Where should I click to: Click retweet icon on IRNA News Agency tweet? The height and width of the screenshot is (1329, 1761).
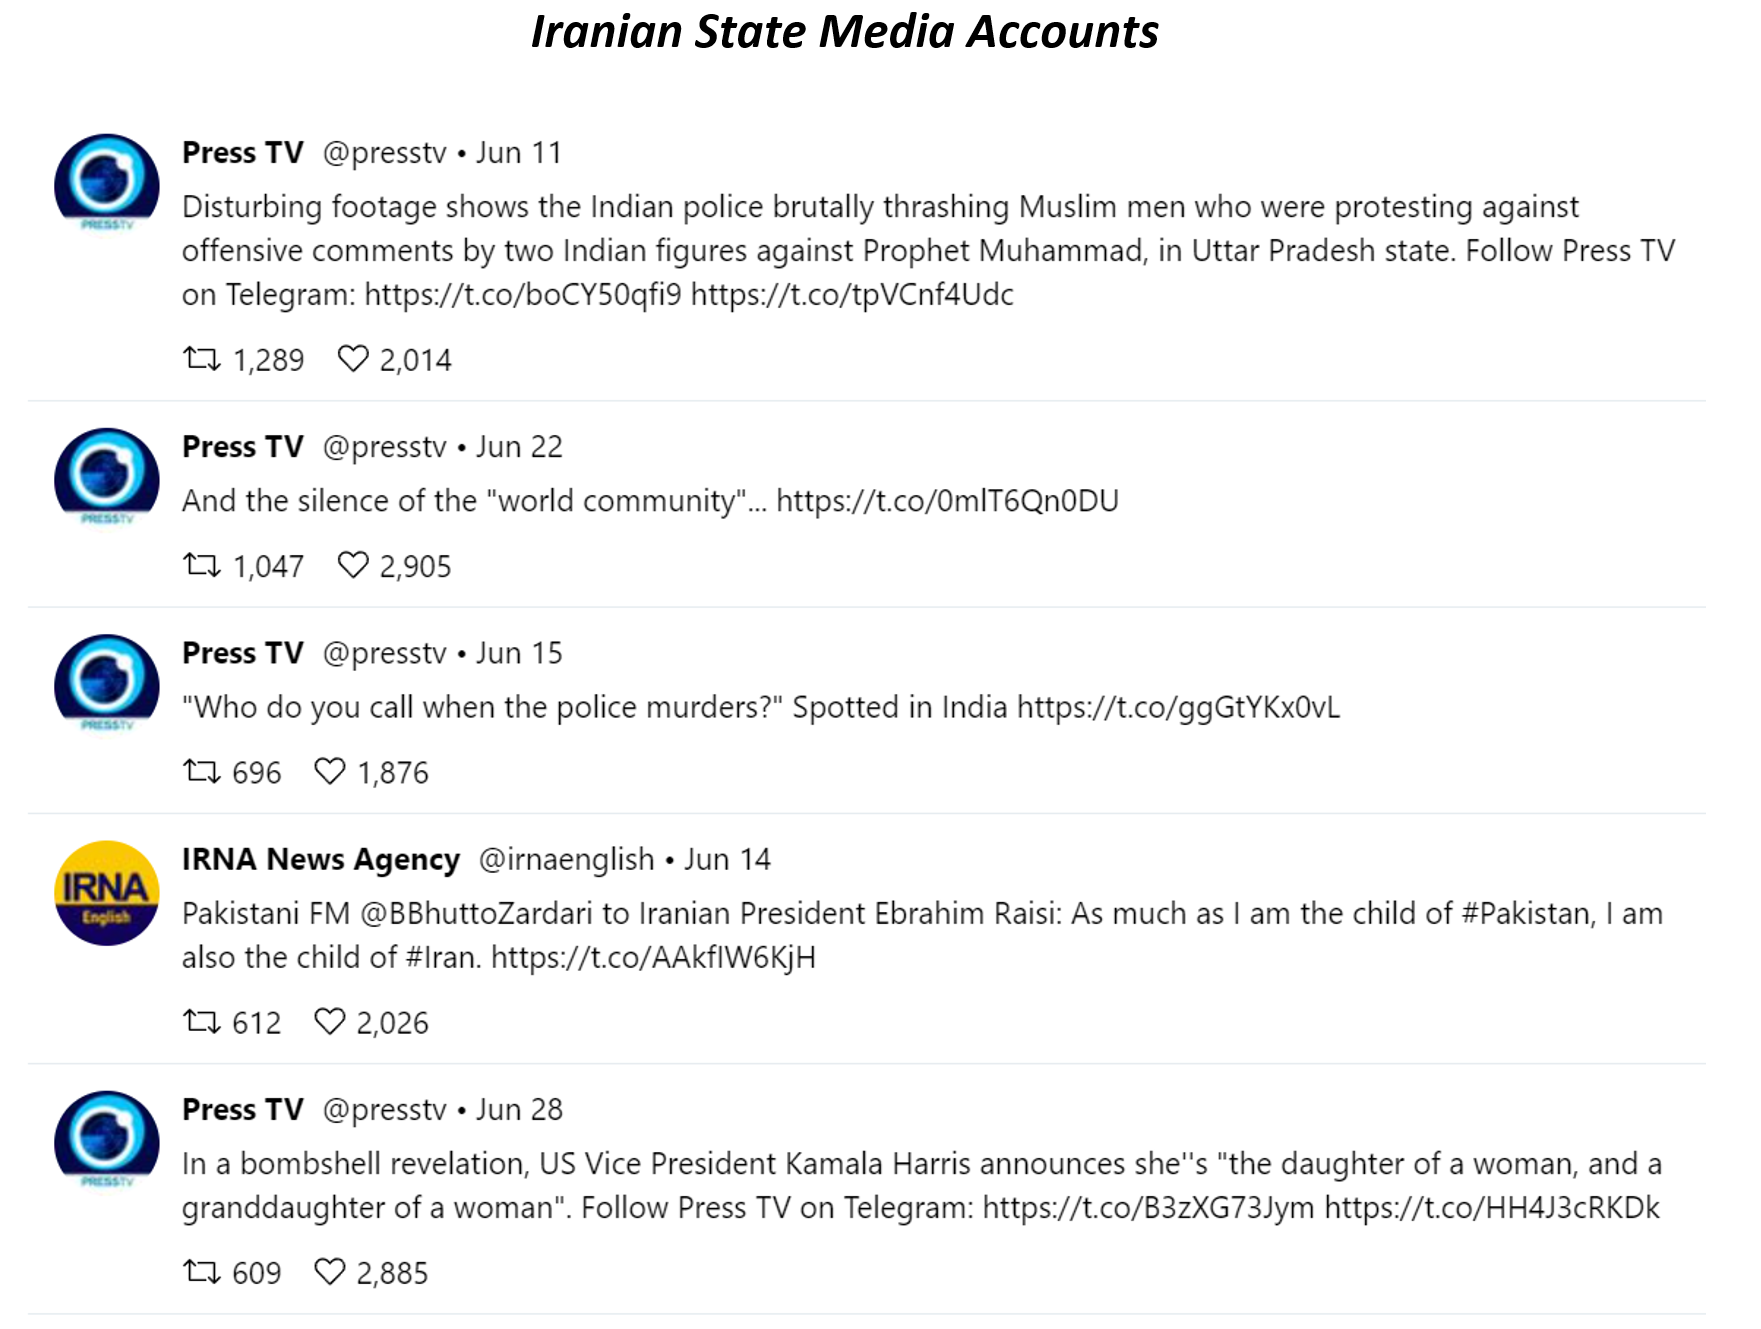[202, 1021]
